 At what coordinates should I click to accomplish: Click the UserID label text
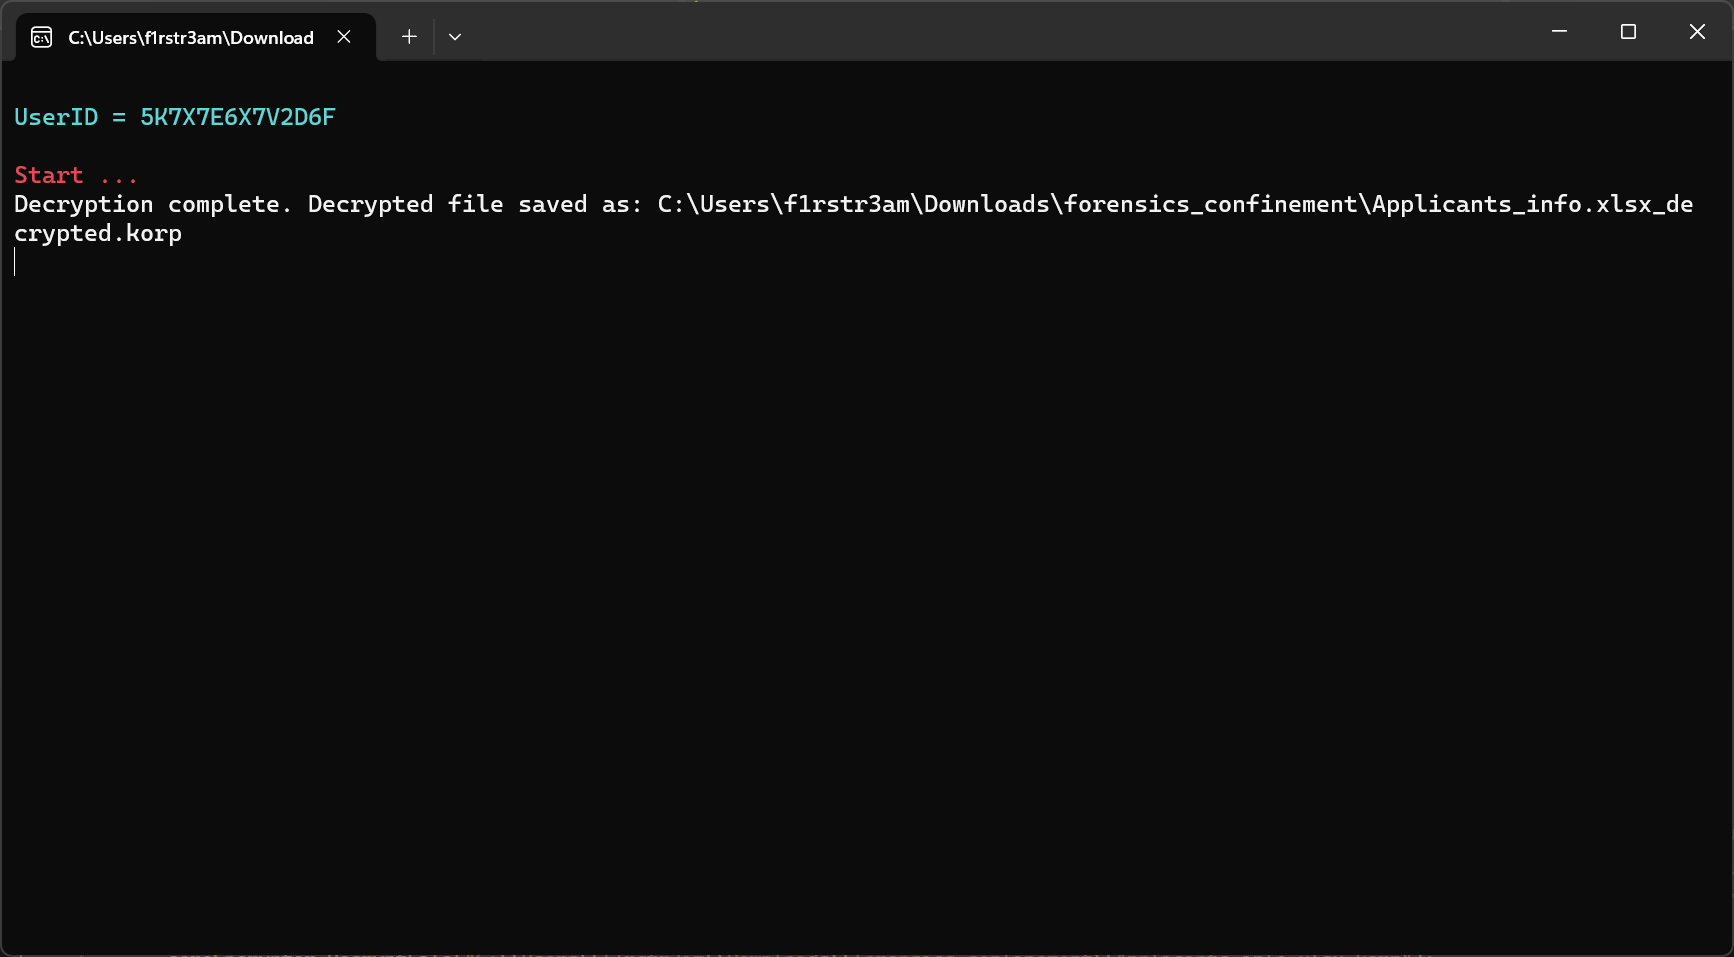[56, 117]
